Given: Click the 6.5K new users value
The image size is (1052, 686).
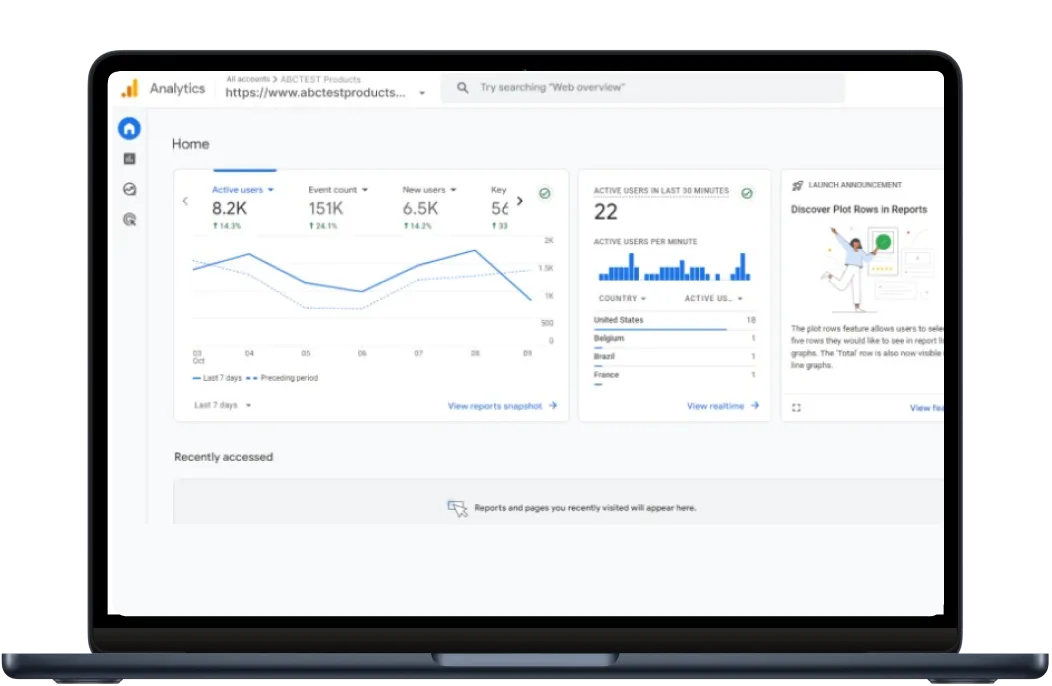Looking at the screenshot, I should click(420, 209).
